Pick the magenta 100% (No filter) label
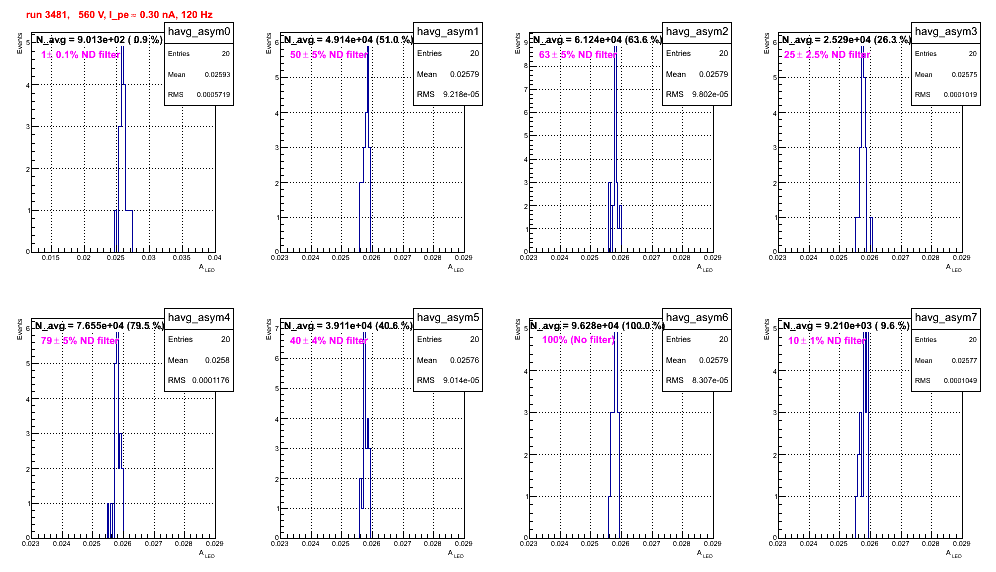Image resolution: width=996 pixels, height=572 pixels. 579,340
